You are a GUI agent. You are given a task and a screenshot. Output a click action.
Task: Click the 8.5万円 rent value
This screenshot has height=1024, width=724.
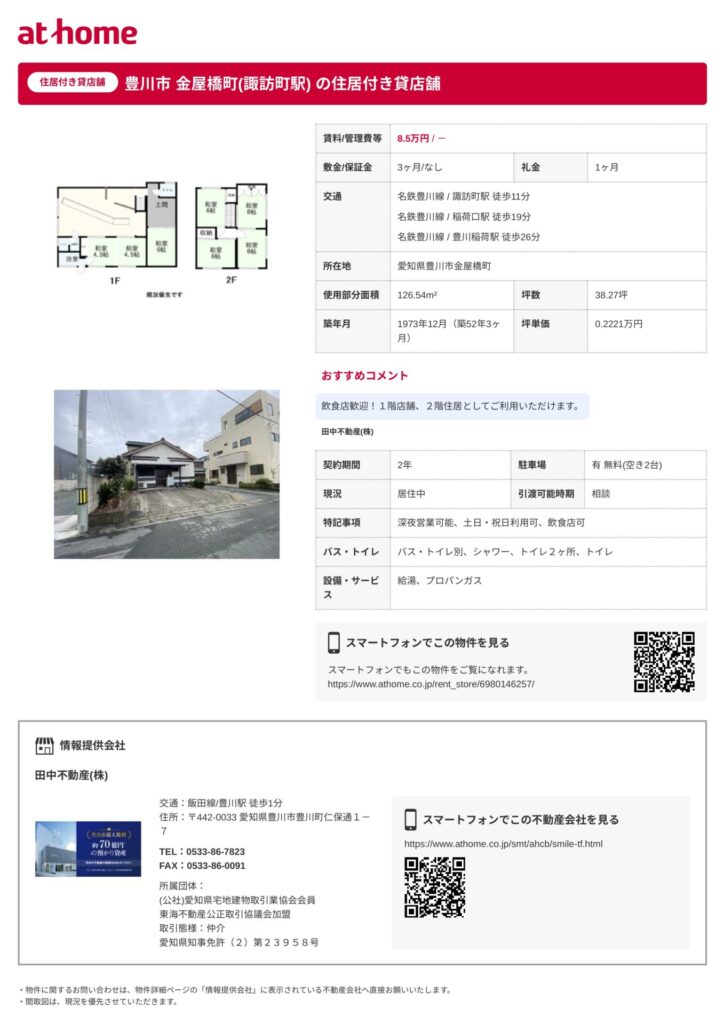[x=413, y=138]
